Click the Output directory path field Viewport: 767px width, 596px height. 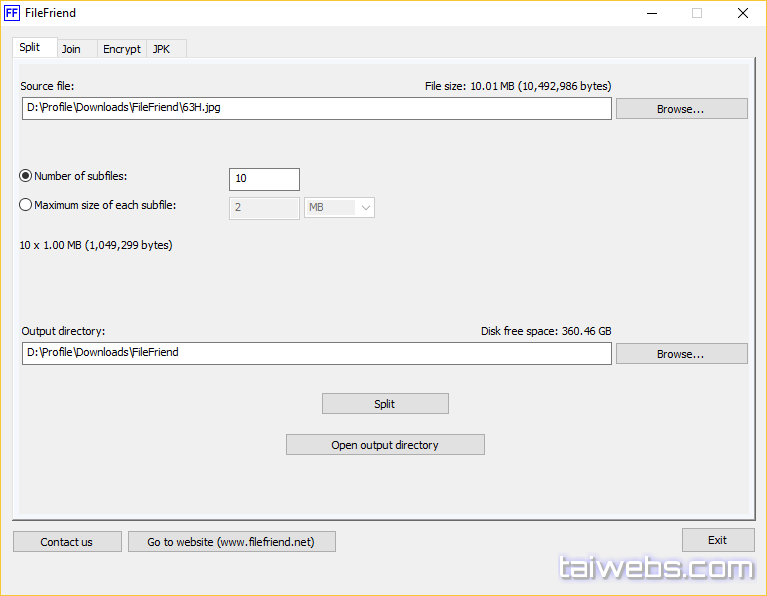tap(316, 353)
